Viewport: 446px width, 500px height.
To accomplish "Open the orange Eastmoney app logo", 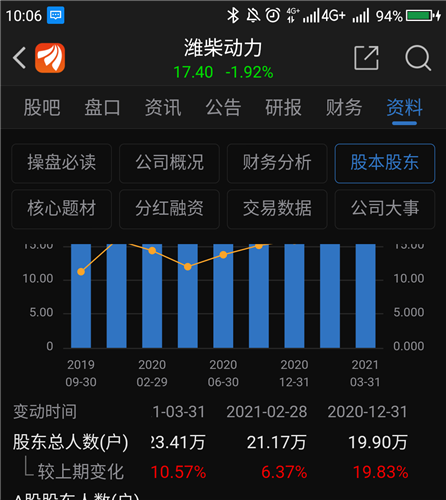I will coord(50,58).
